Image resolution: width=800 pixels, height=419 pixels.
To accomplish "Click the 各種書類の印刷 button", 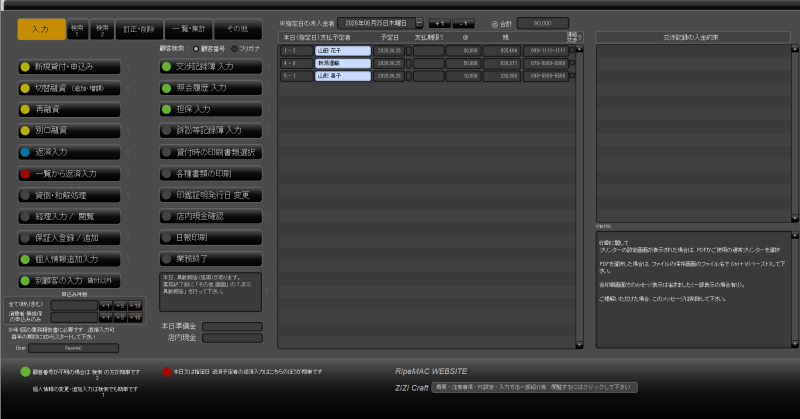I will (x=211, y=174).
